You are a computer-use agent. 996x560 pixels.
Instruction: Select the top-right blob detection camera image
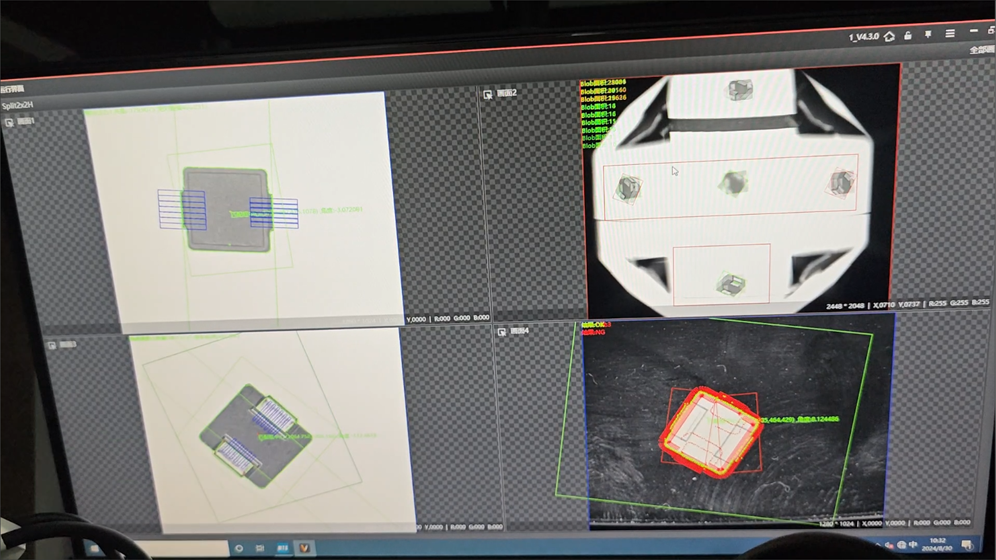(738, 190)
